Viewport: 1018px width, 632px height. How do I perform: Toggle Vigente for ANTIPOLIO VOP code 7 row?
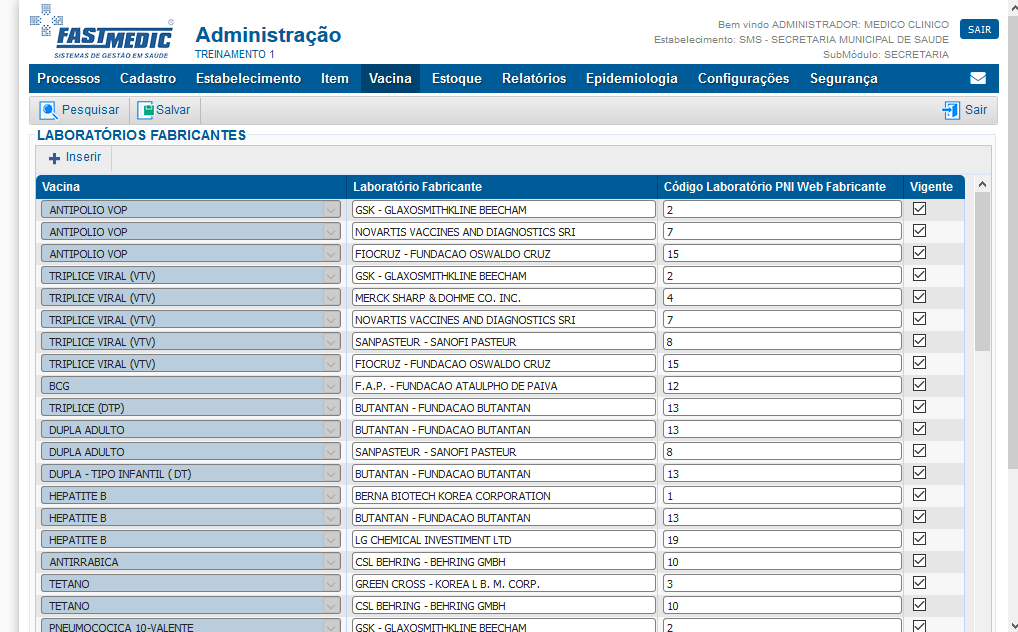pos(919,231)
